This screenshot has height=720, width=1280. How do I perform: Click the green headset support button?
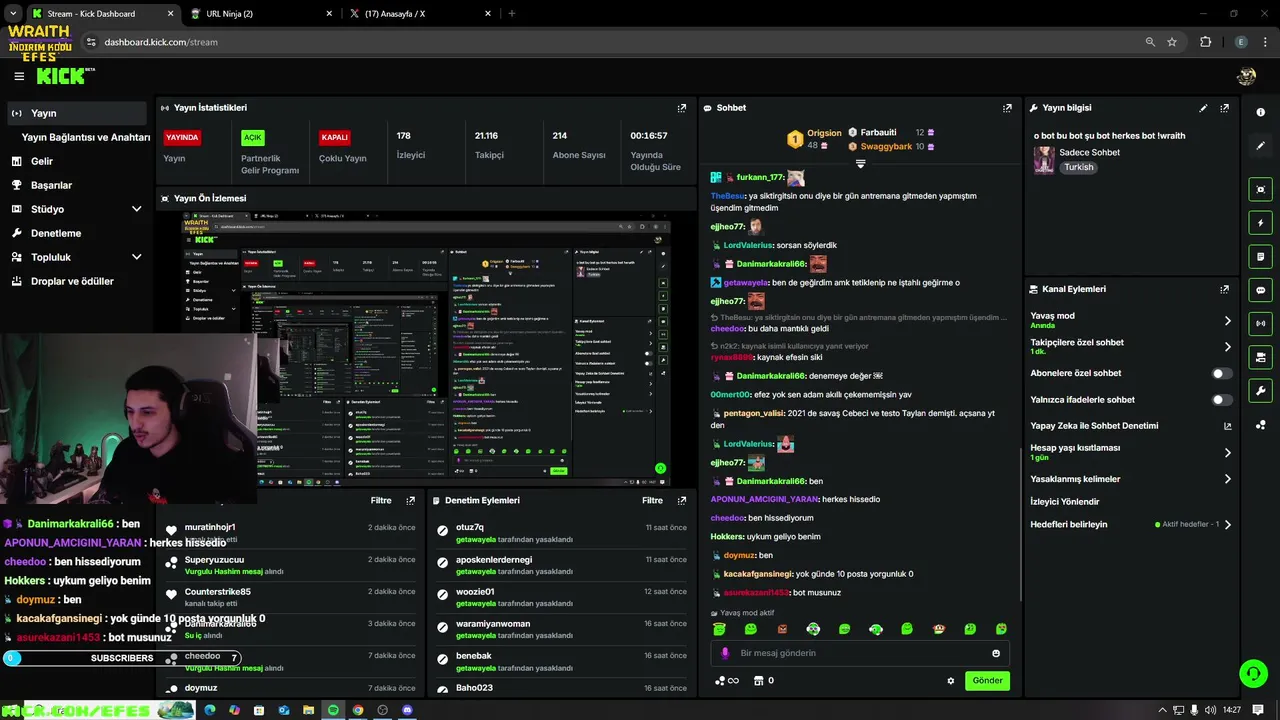click(x=1253, y=673)
